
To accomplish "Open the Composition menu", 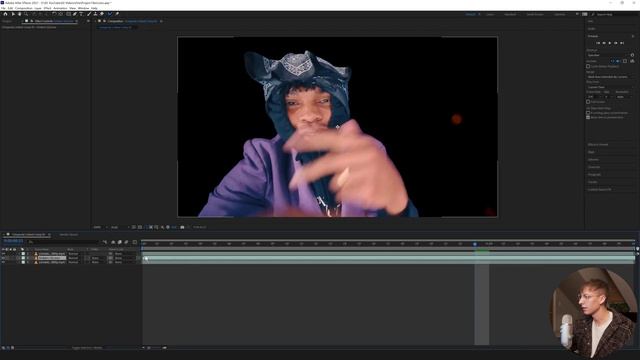I will 23,8.
